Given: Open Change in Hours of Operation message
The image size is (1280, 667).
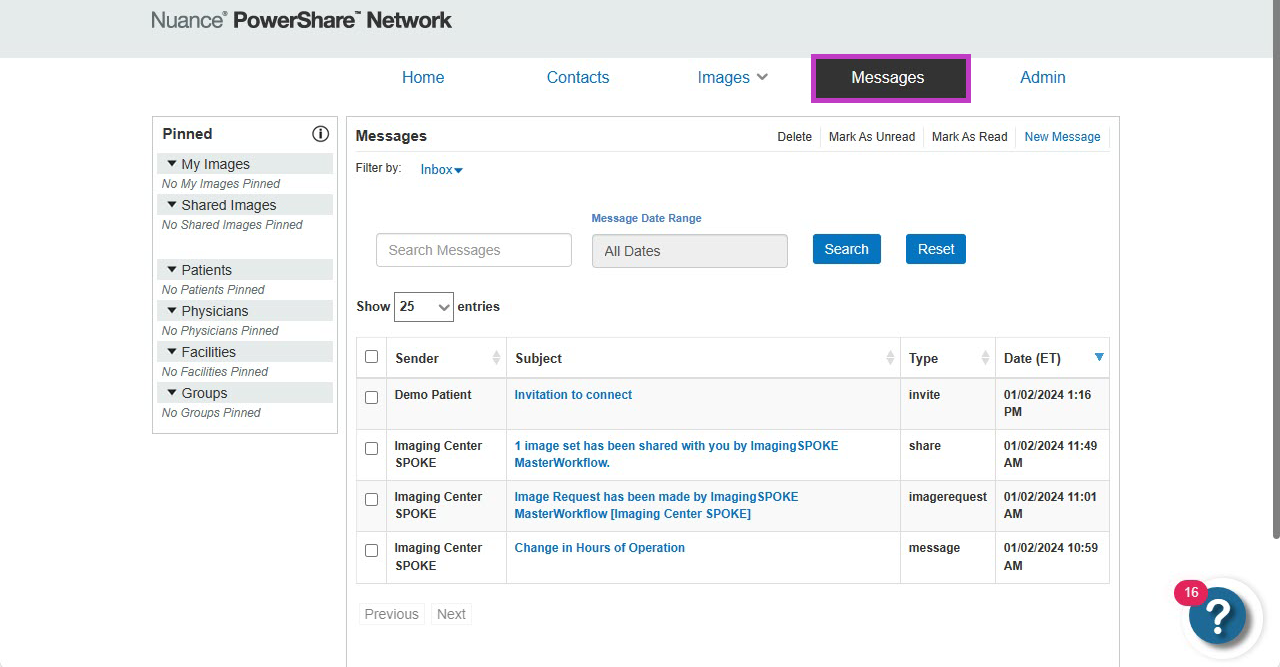Looking at the screenshot, I should pos(600,548).
